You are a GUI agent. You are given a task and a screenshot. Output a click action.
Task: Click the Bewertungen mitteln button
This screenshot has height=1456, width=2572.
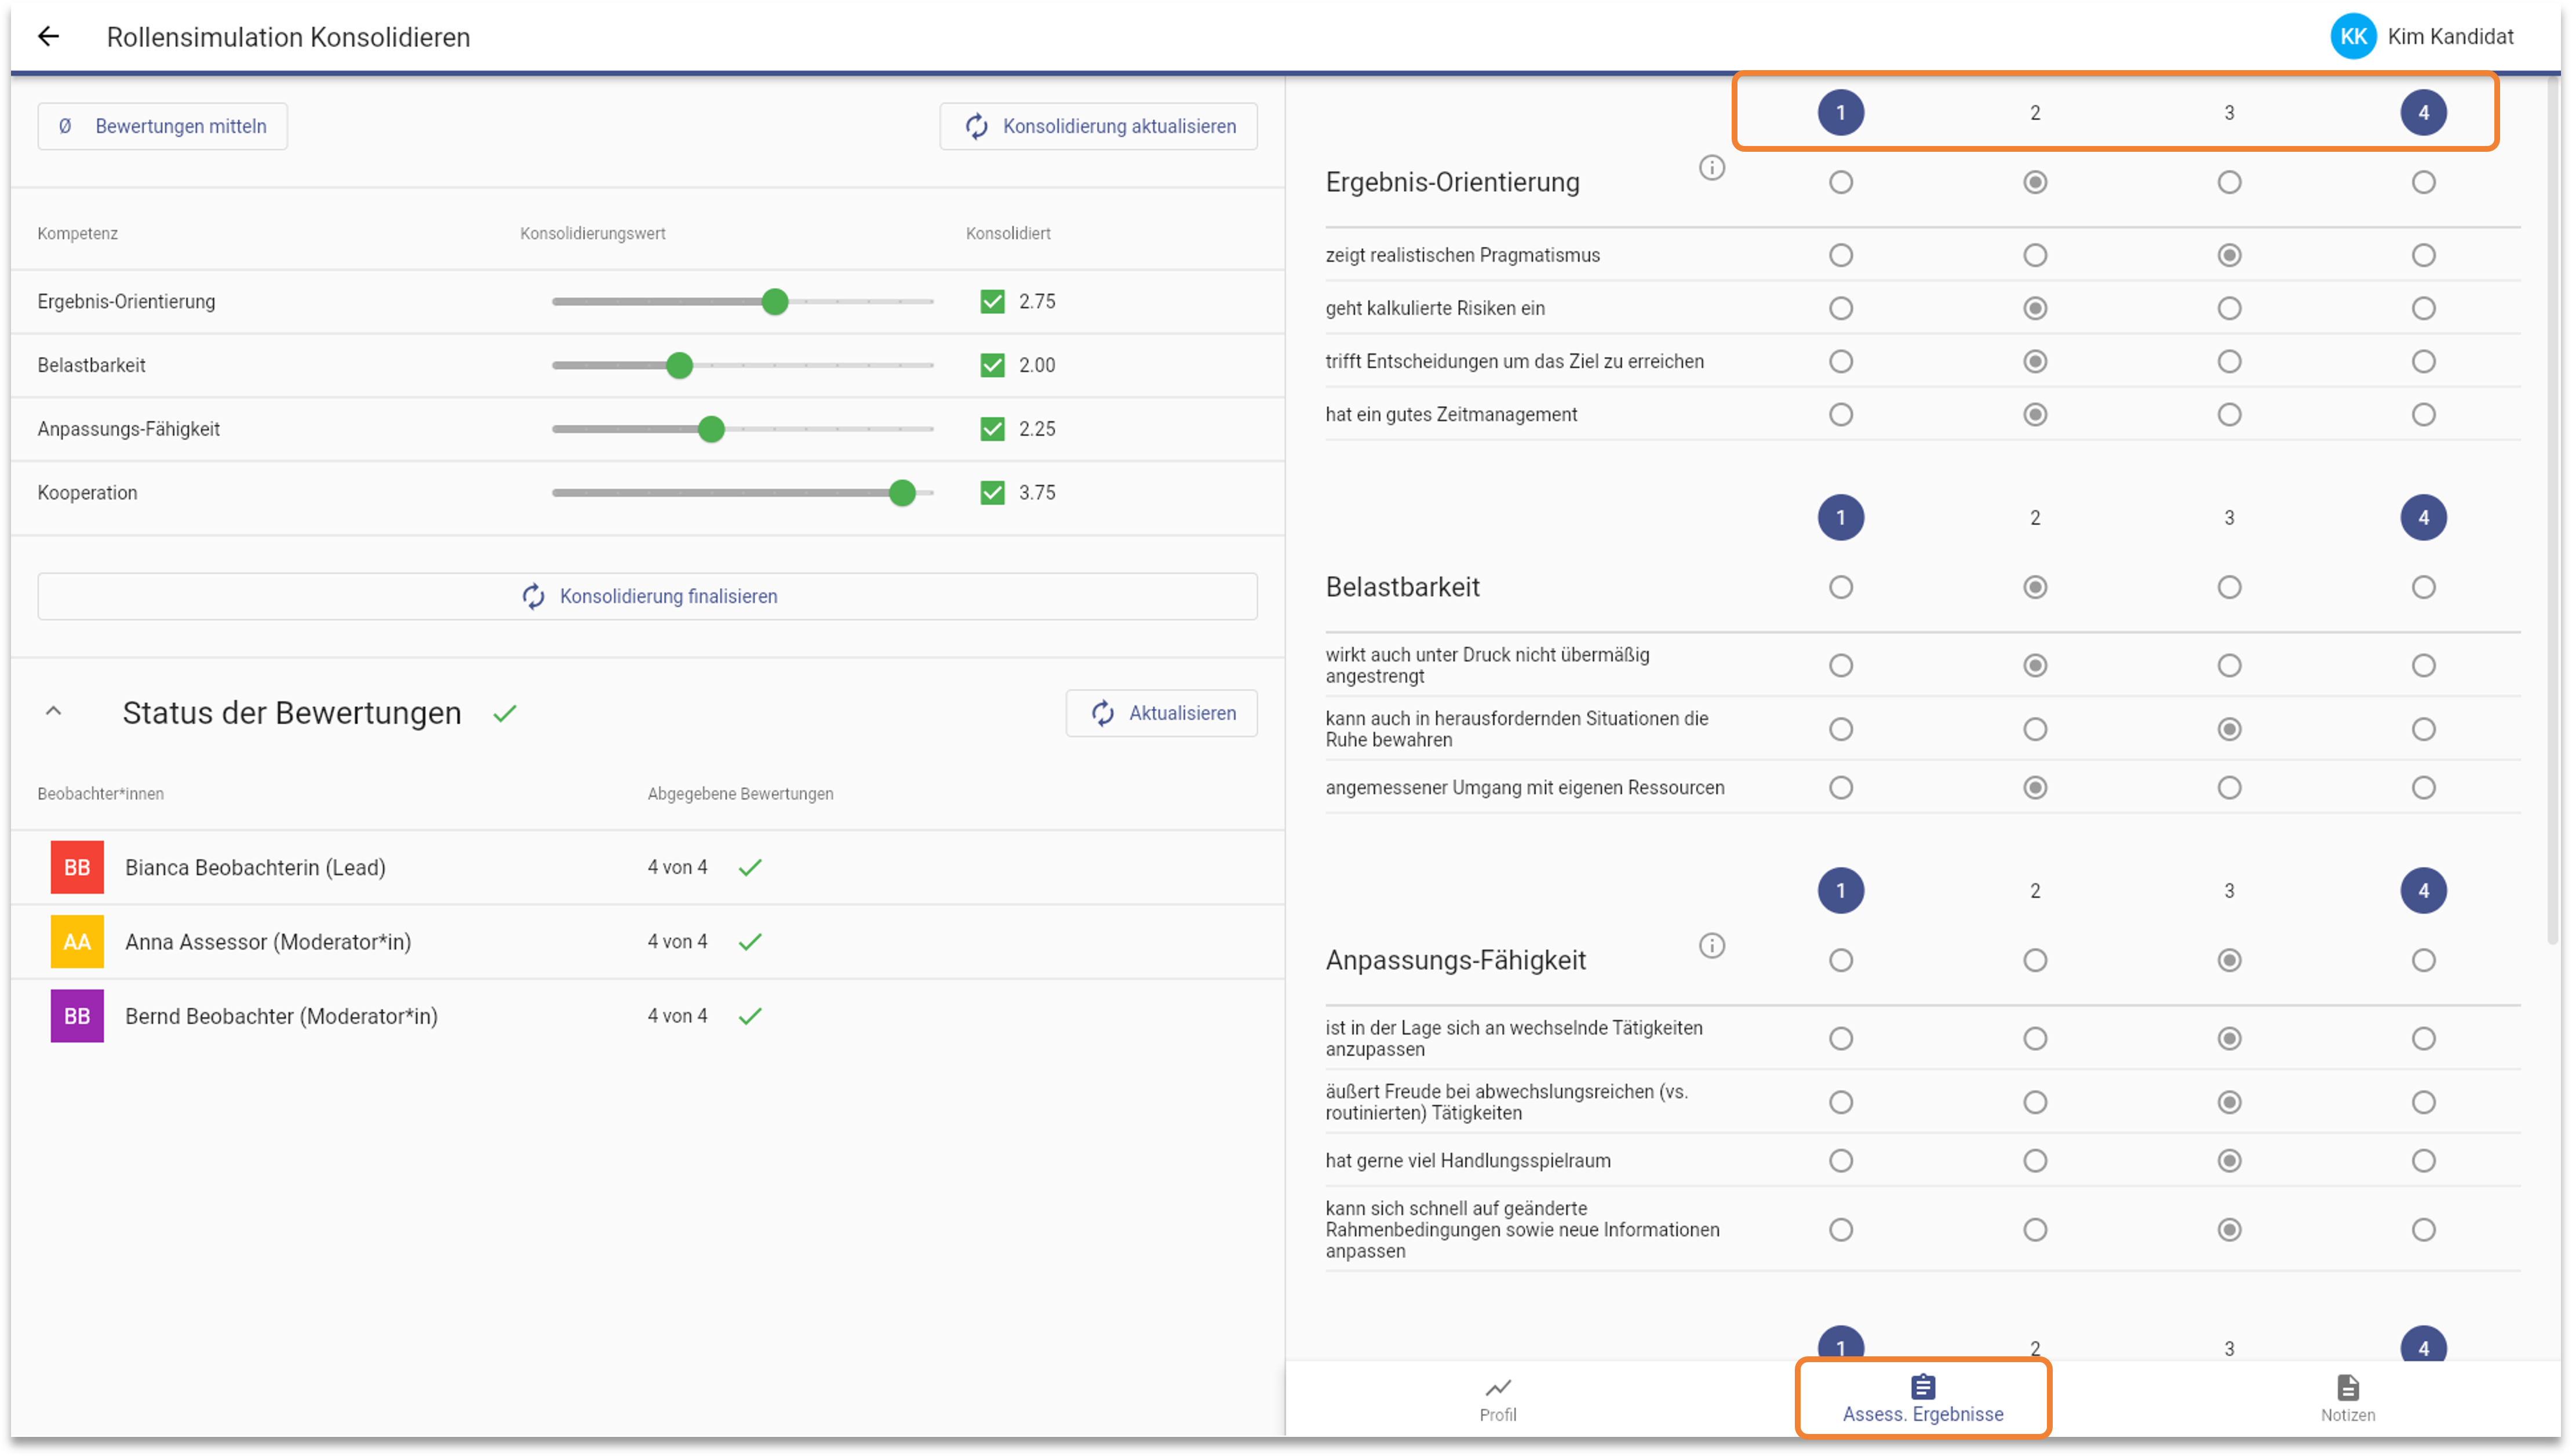pyautogui.click(x=162, y=126)
